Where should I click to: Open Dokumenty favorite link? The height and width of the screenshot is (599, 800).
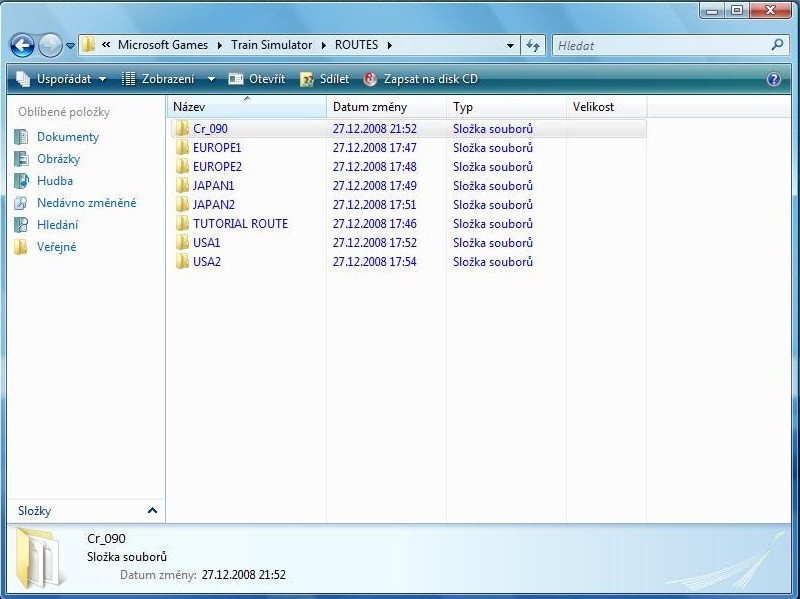click(68, 137)
